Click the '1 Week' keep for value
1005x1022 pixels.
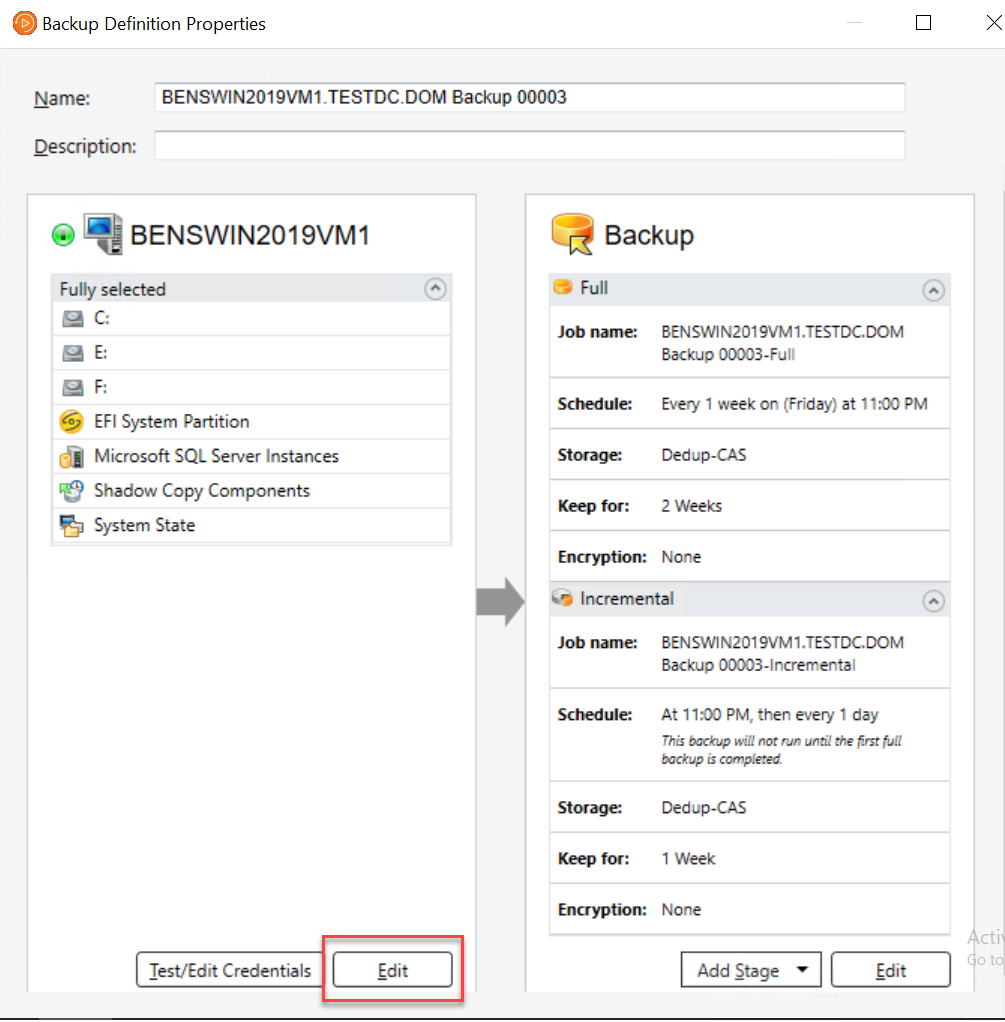[688, 858]
